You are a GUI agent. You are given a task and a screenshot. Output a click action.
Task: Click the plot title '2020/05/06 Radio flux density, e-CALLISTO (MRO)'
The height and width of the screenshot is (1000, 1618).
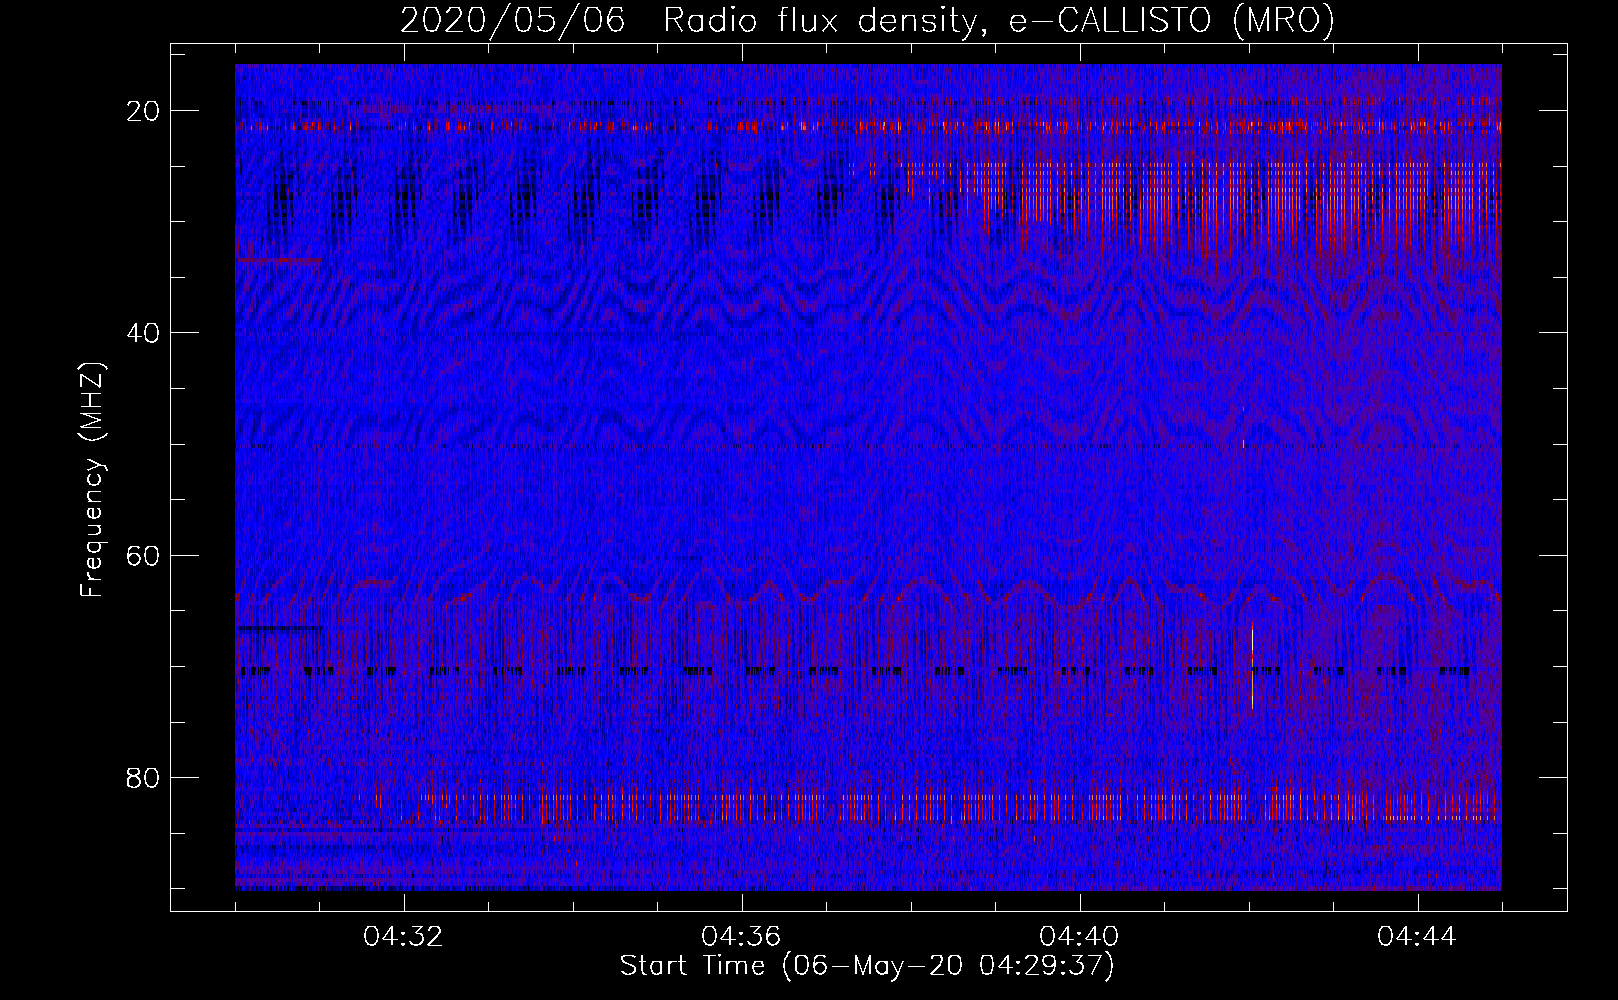tap(867, 20)
